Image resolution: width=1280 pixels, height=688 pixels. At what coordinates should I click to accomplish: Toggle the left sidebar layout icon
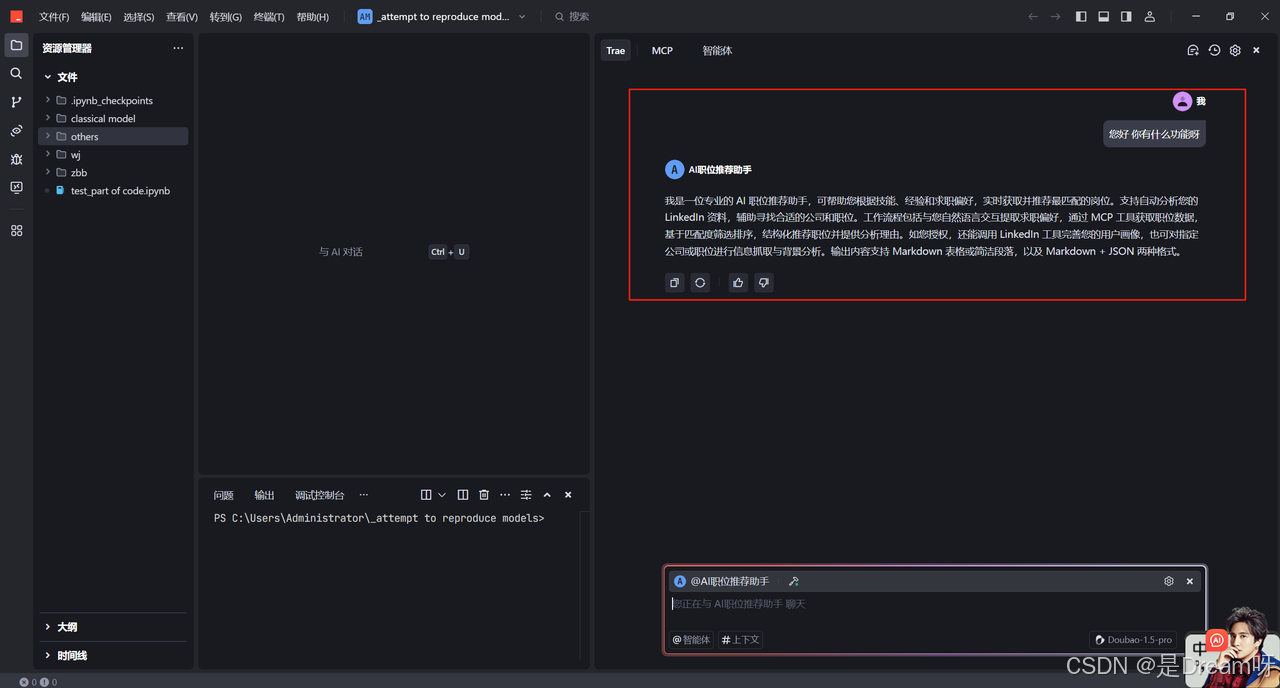(x=1081, y=17)
